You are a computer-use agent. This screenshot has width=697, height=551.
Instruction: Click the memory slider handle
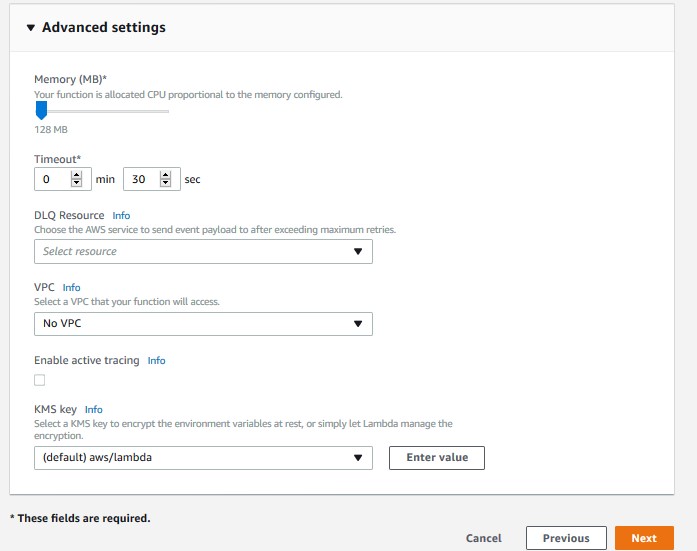coord(41,110)
